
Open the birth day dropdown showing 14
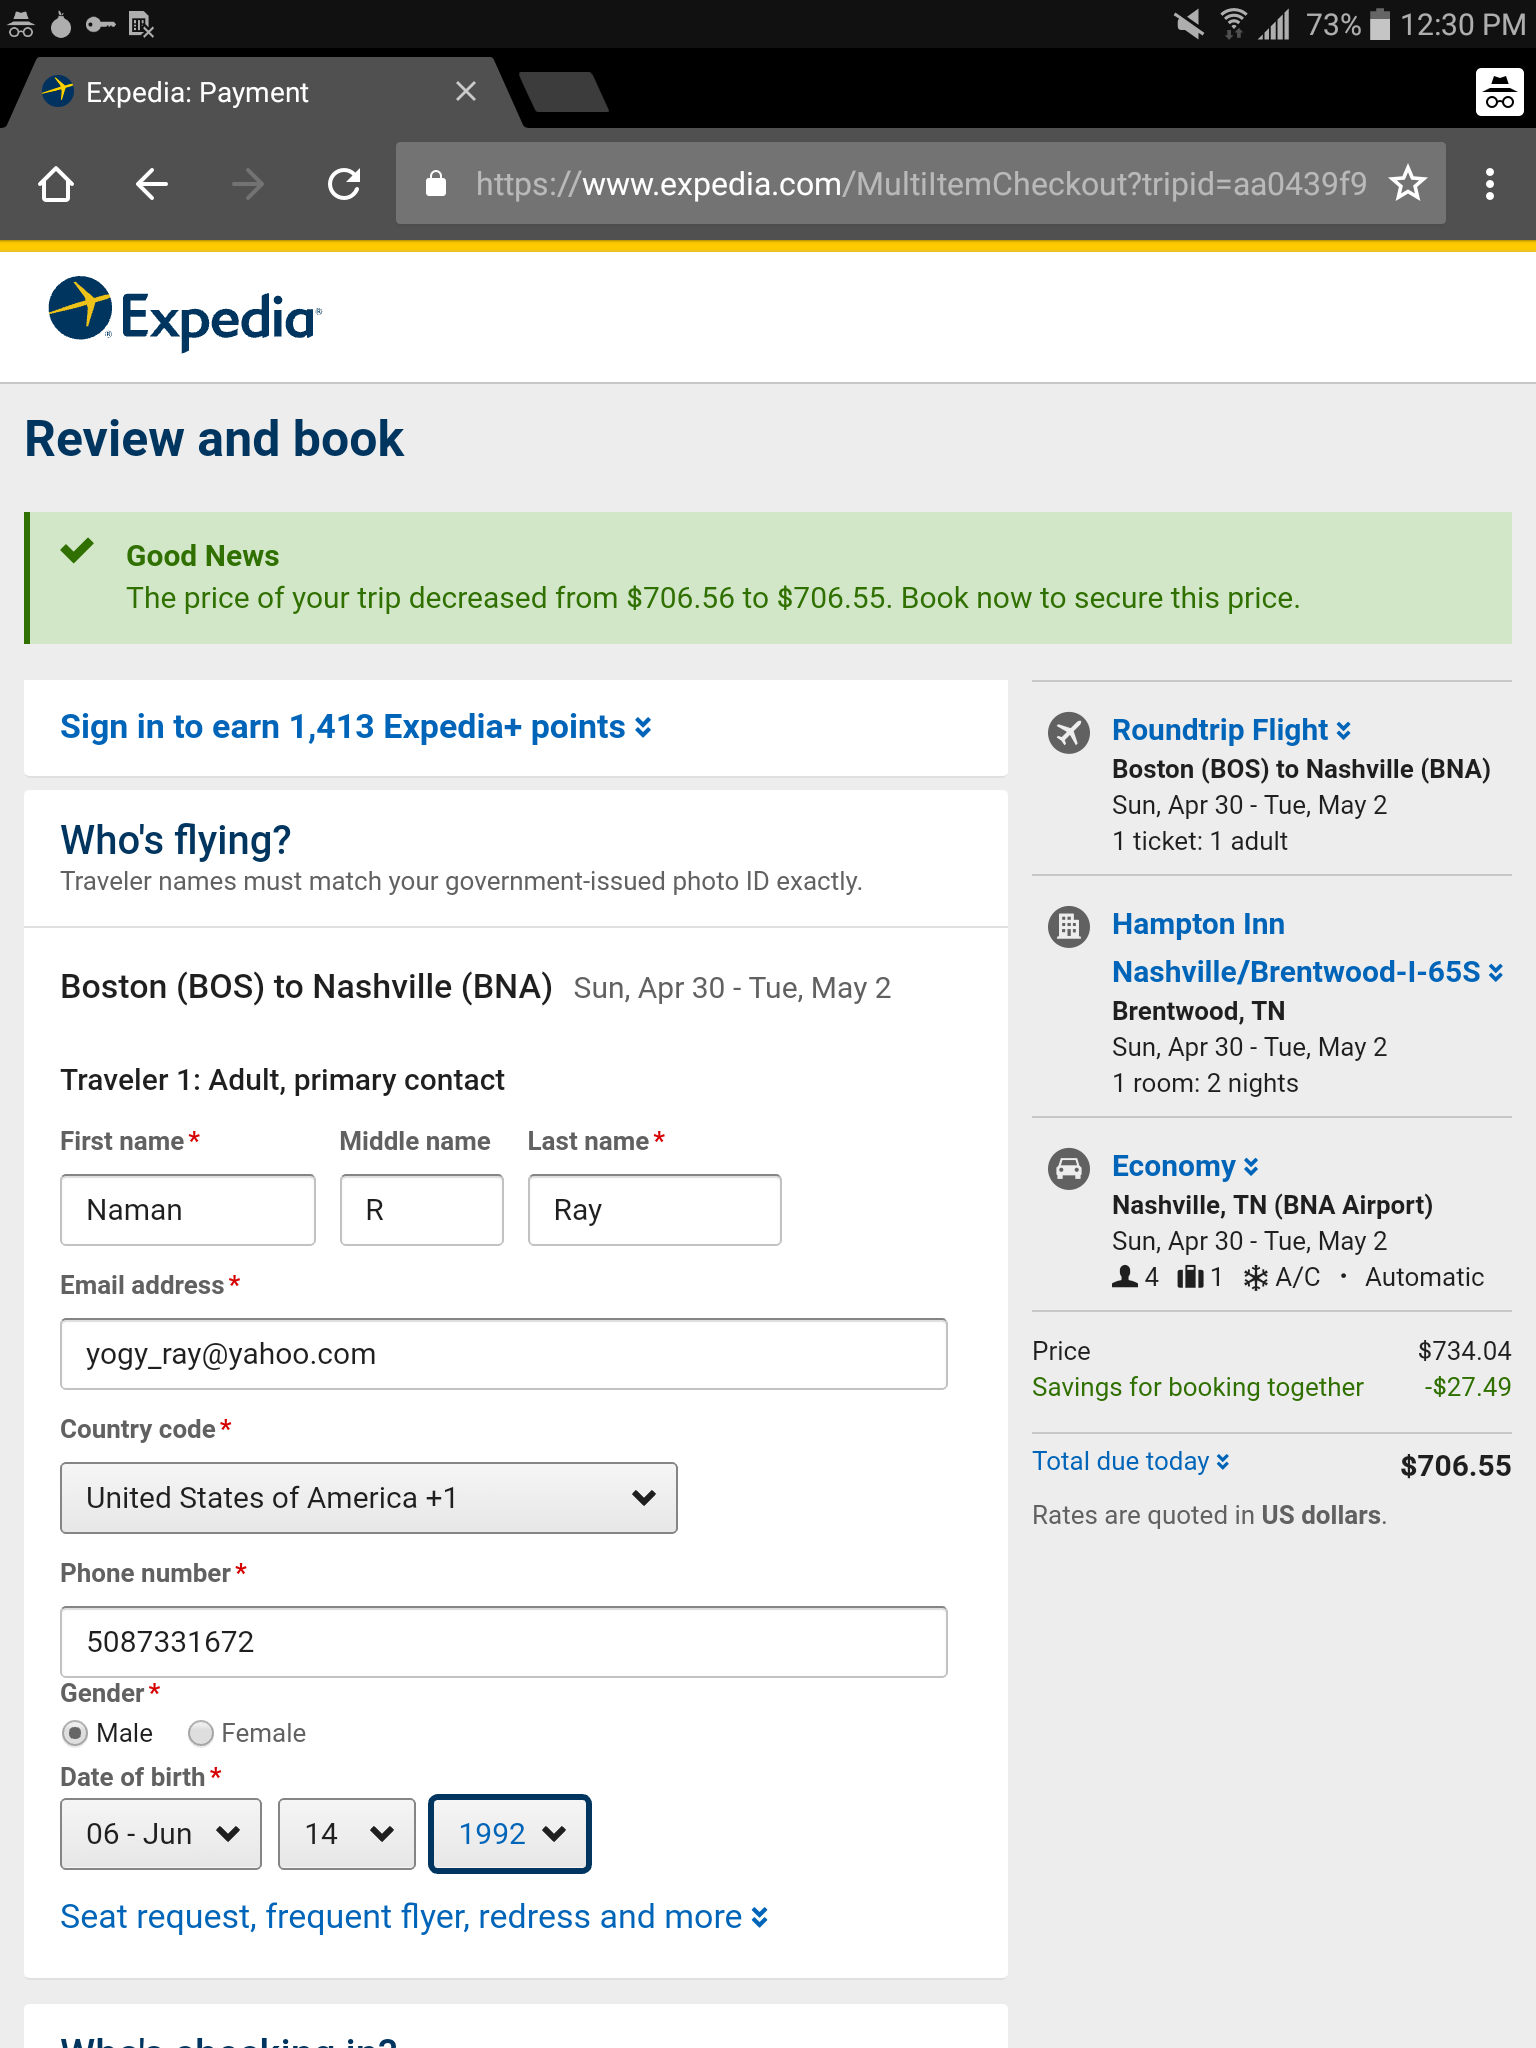[346, 1834]
